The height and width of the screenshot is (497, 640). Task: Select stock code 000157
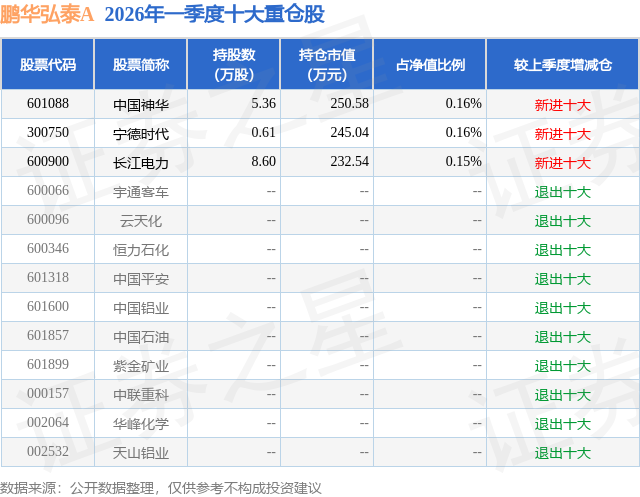click(48, 393)
